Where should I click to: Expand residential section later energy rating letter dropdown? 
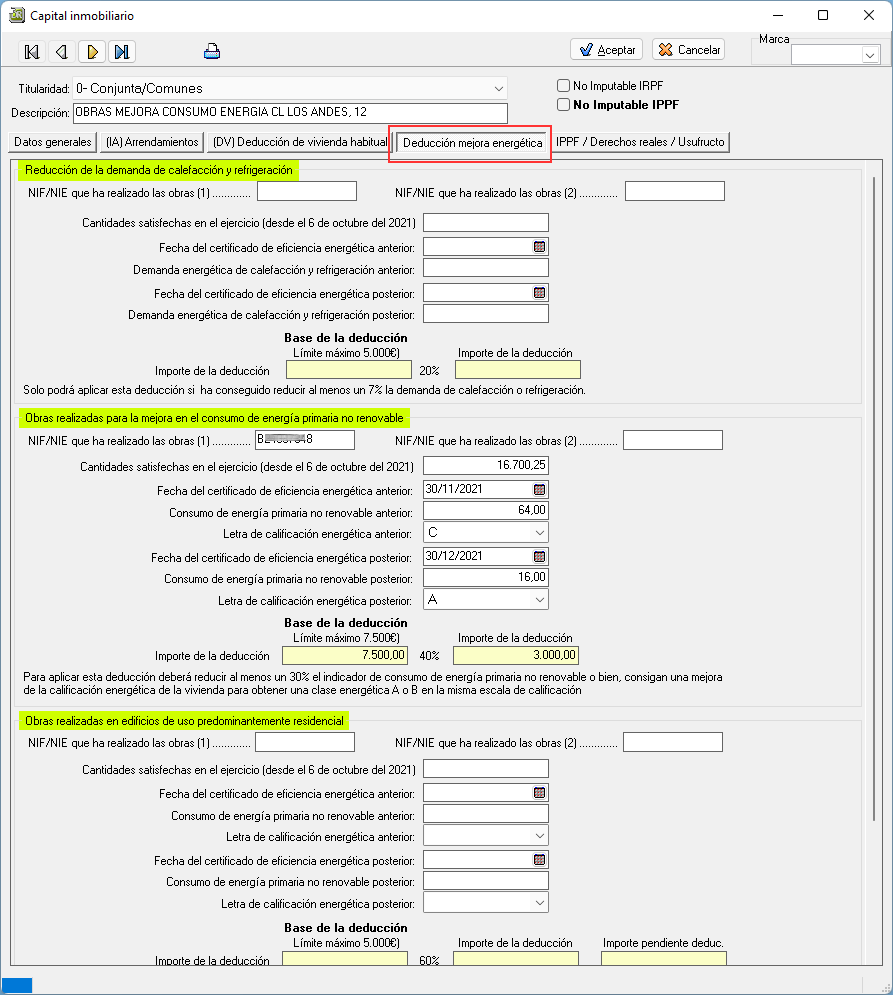[x=539, y=903]
